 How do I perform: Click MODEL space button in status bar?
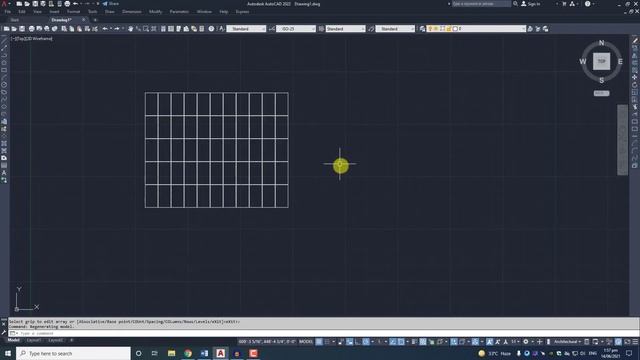[306, 342]
